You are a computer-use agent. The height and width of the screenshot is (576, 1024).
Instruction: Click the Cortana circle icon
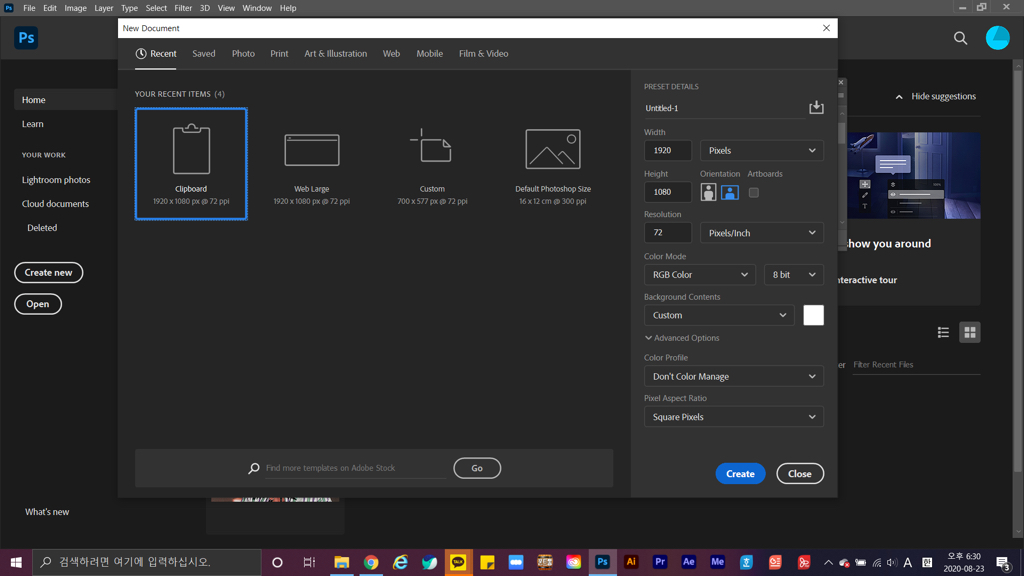click(277, 562)
